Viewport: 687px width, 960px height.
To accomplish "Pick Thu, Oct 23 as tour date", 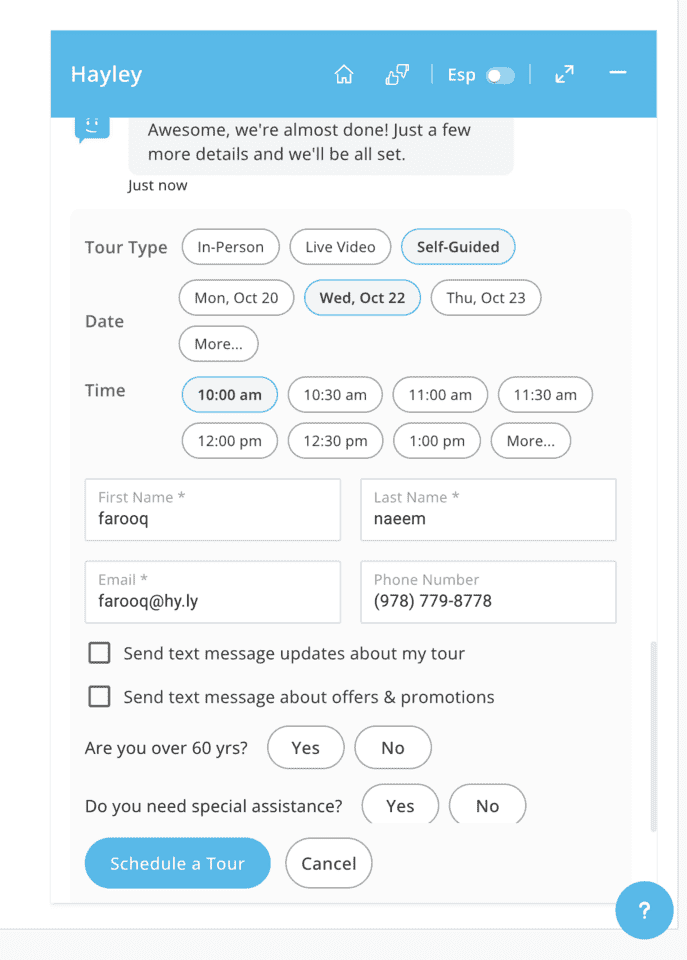I will [x=485, y=298].
